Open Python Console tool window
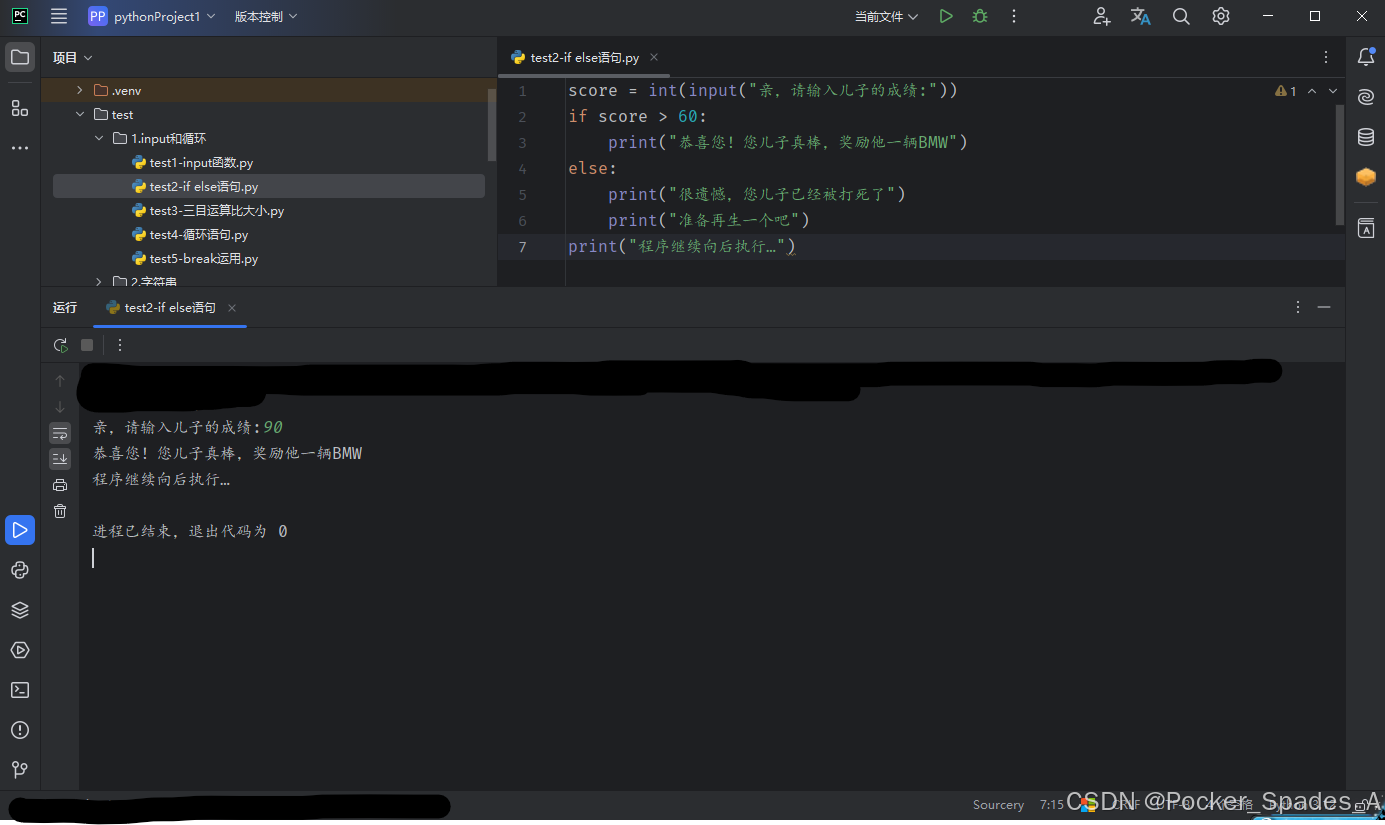The height and width of the screenshot is (825, 1385). 19,570
